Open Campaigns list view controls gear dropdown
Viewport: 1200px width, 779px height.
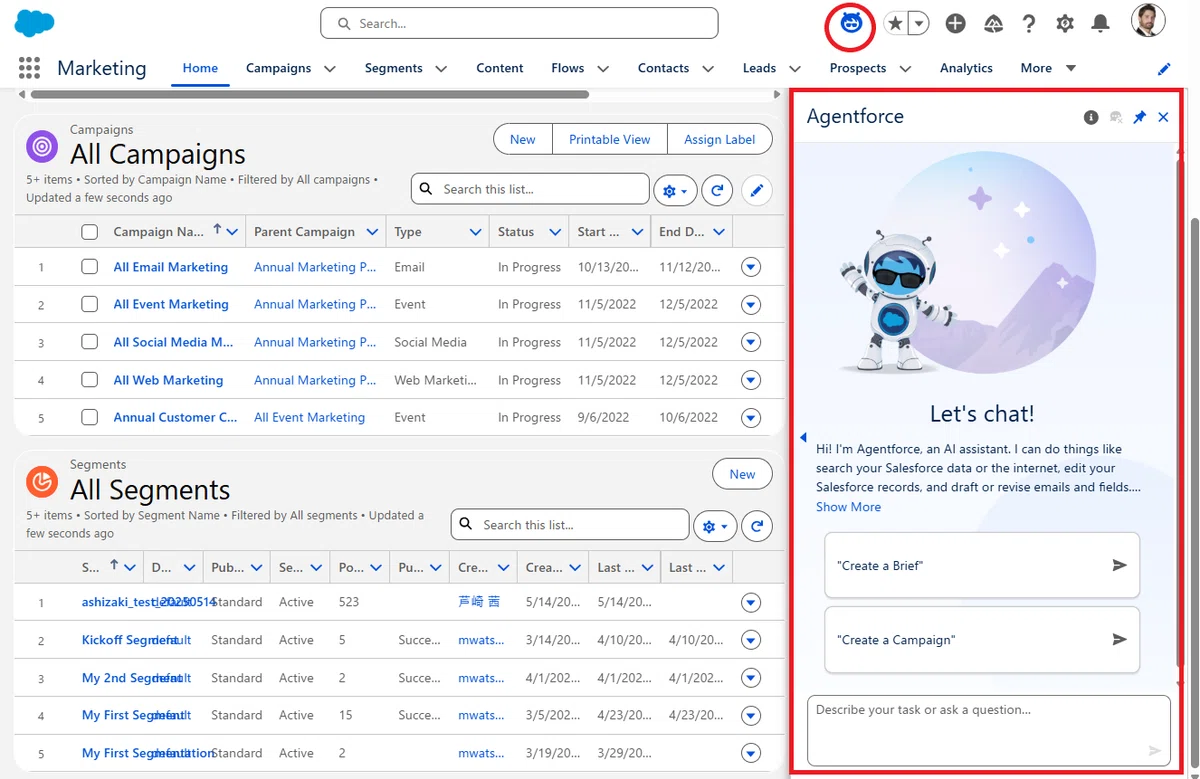coord(675,190)
